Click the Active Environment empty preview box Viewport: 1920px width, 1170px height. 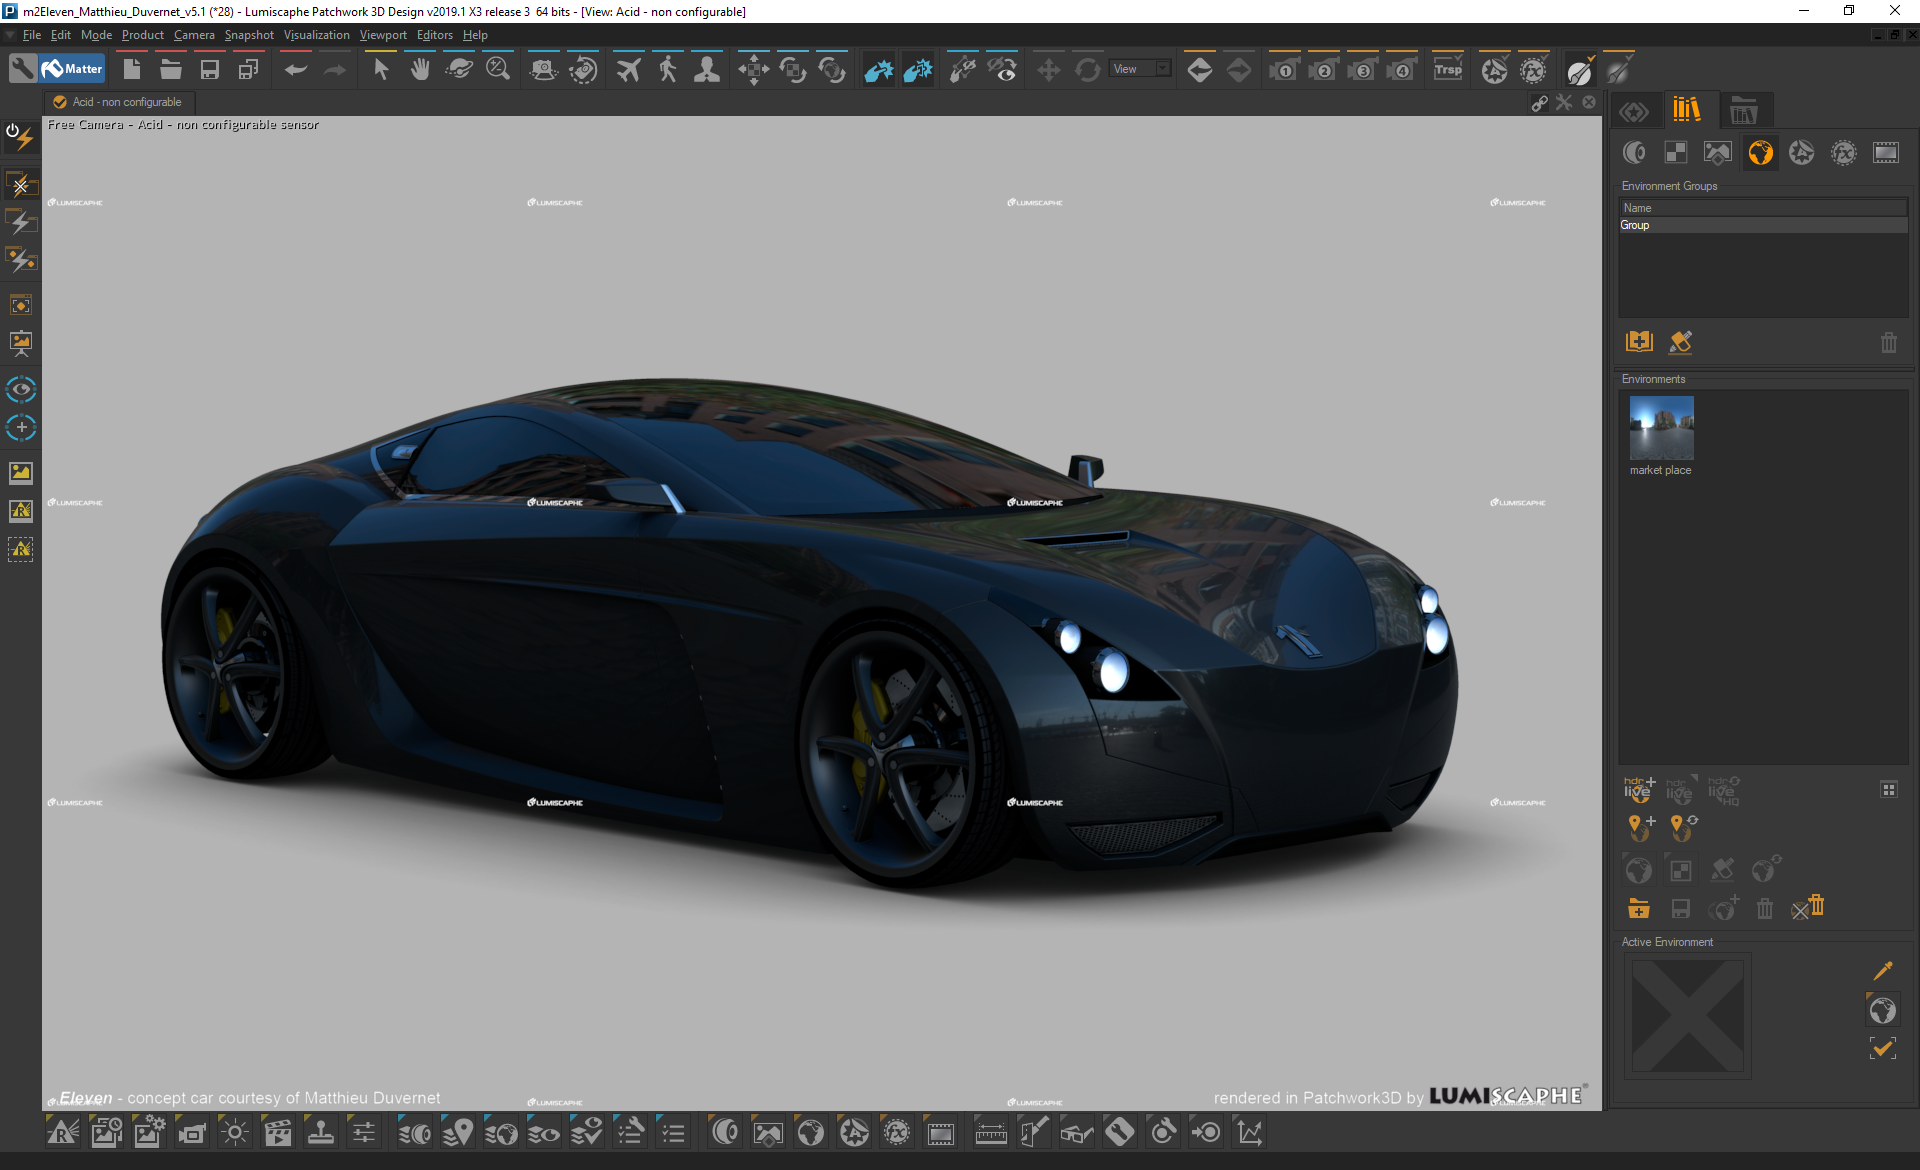pos(1688,1017)
